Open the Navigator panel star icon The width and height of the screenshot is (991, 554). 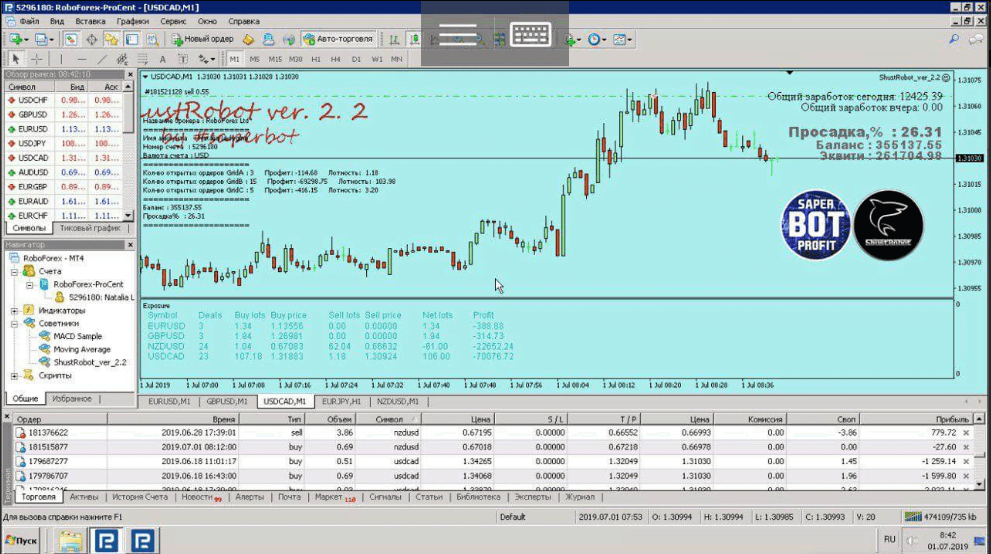click(111, 40)
